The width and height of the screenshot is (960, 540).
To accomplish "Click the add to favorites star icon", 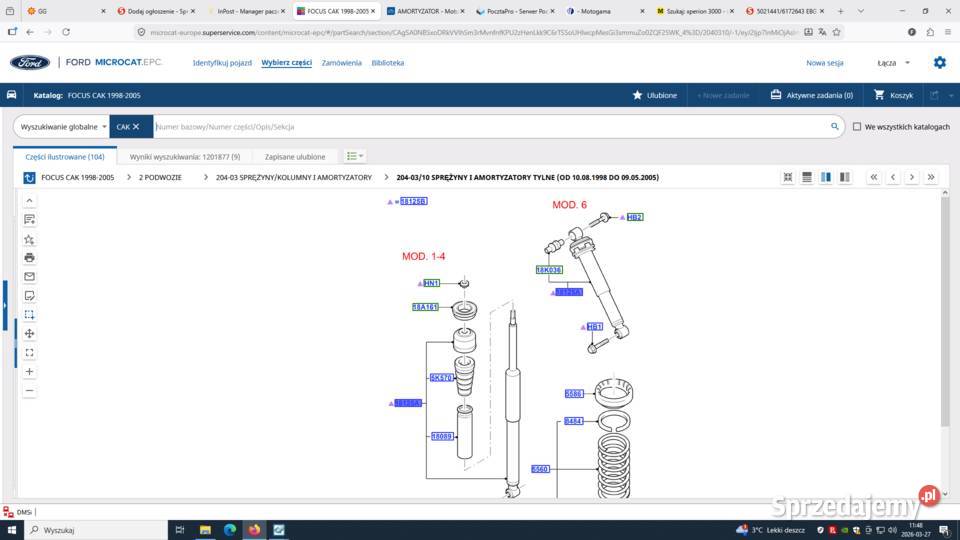I will click(x=29, y=239).
